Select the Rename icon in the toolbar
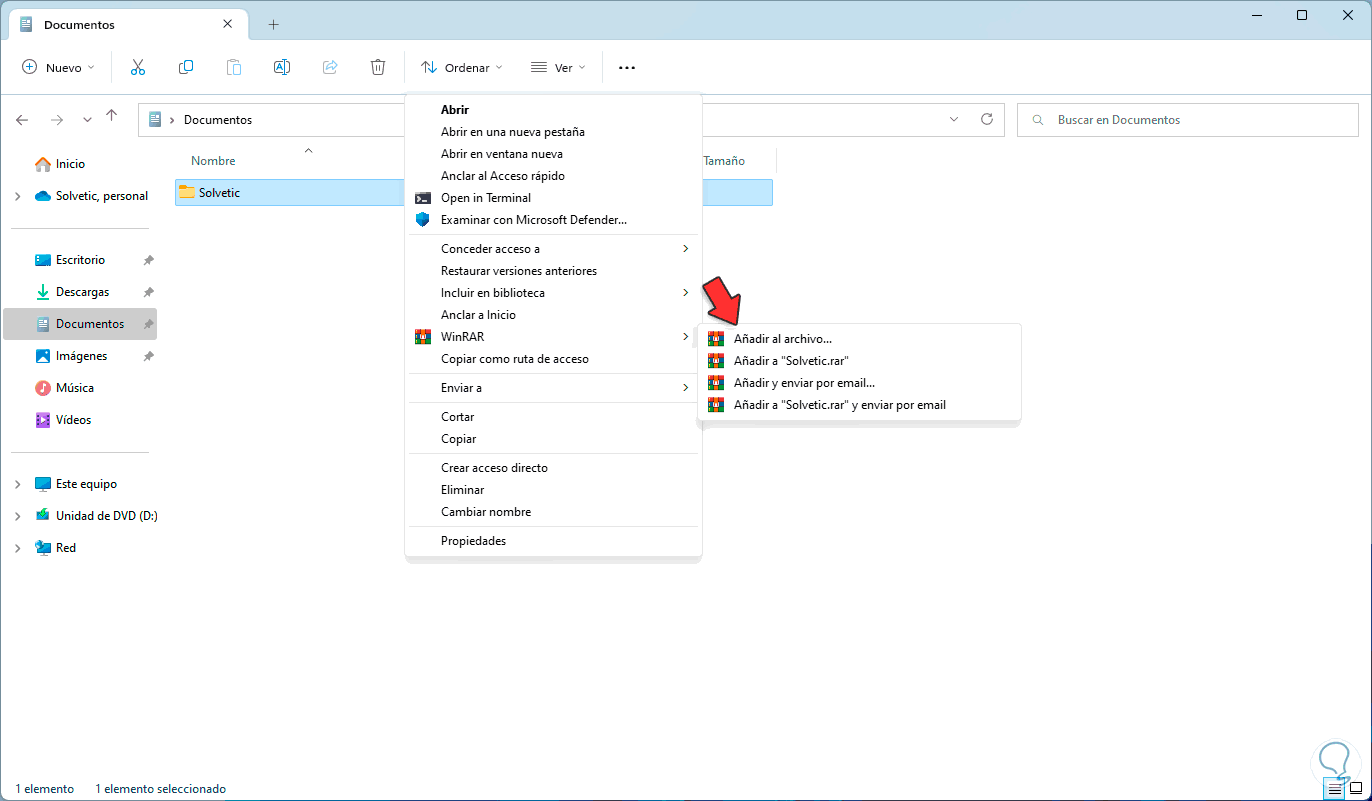1372x801 pixels. coord(282,66)
